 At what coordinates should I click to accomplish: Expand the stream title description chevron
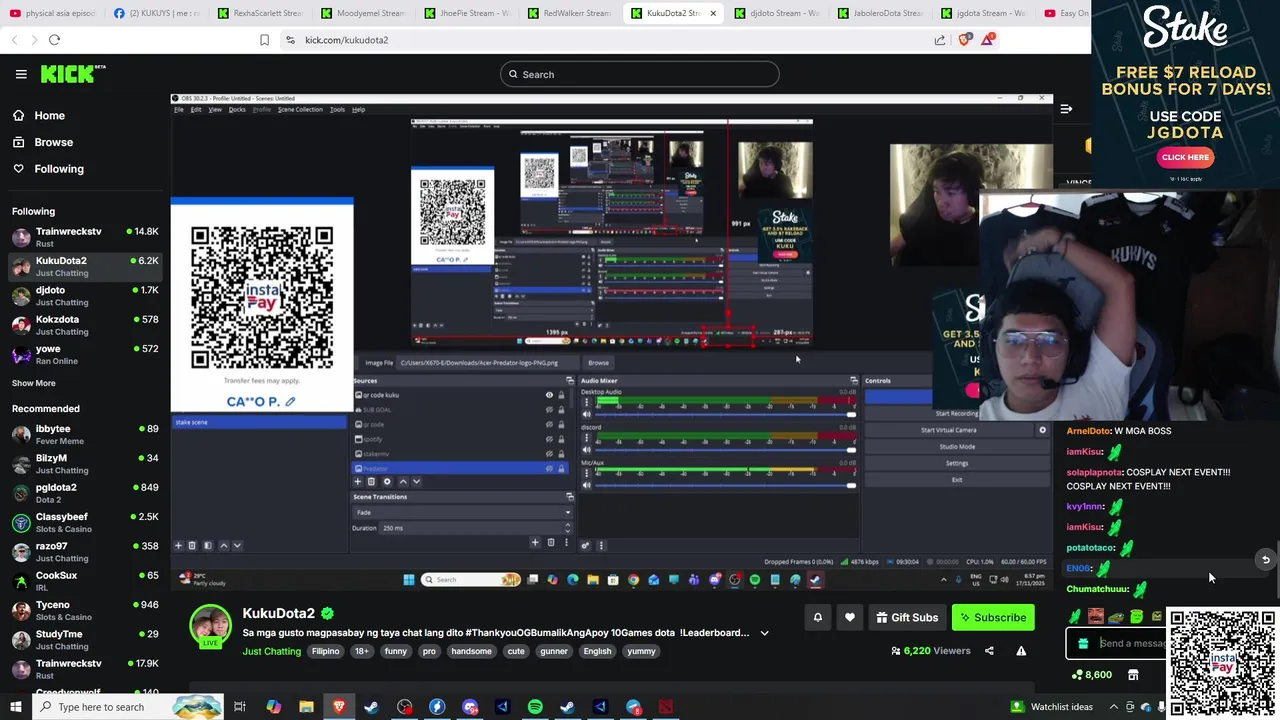(764, 633)
